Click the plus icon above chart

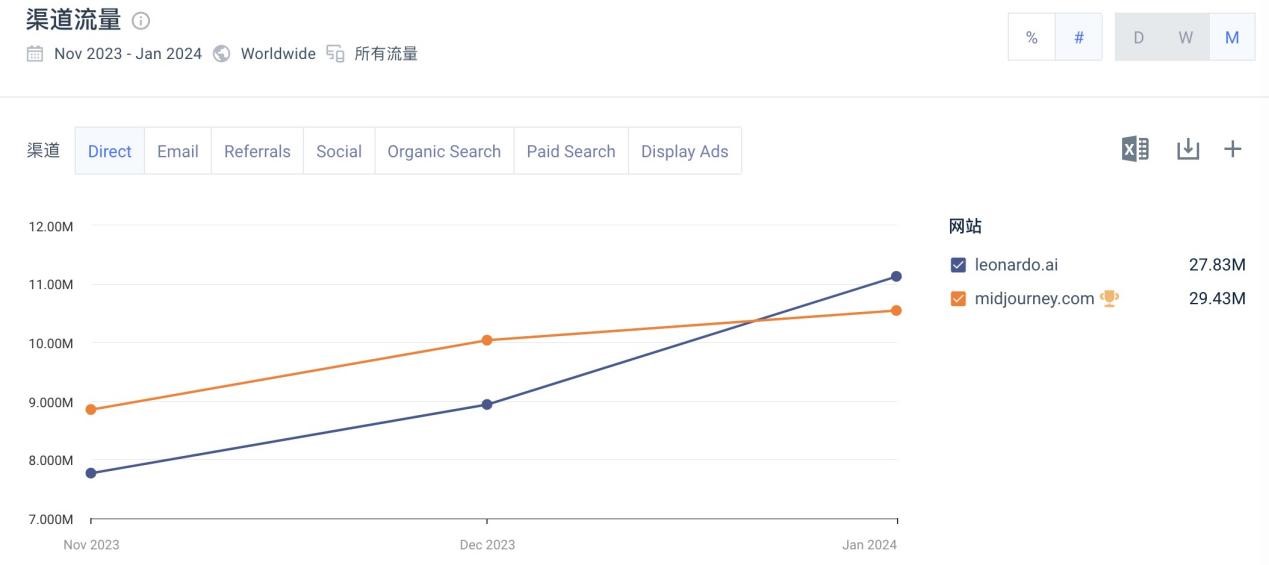(x=1233, y=150)
